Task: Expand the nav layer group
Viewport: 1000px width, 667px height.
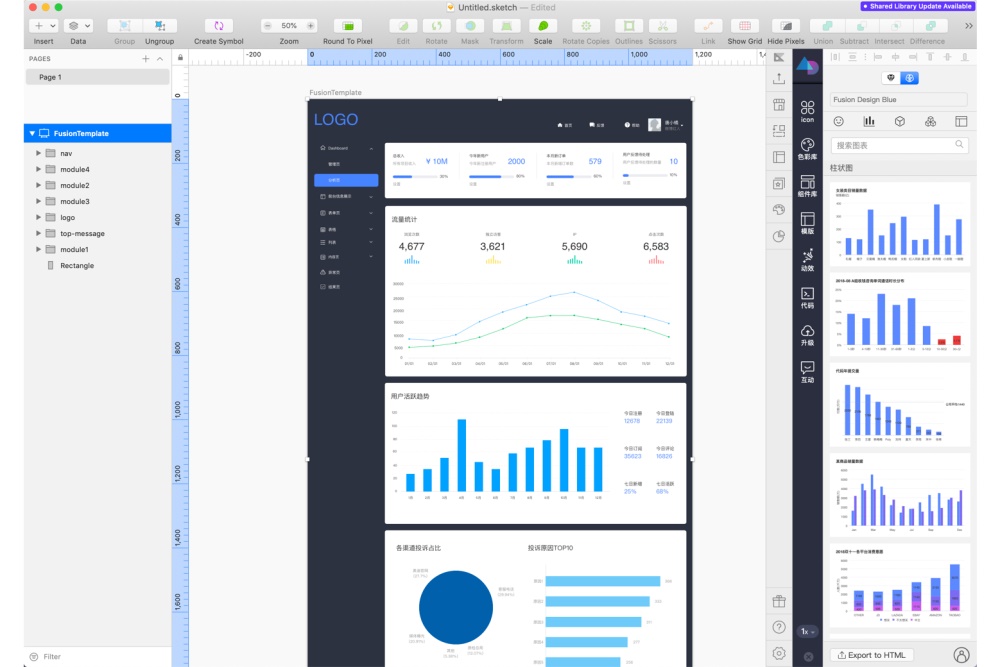Action: point(38,153)
